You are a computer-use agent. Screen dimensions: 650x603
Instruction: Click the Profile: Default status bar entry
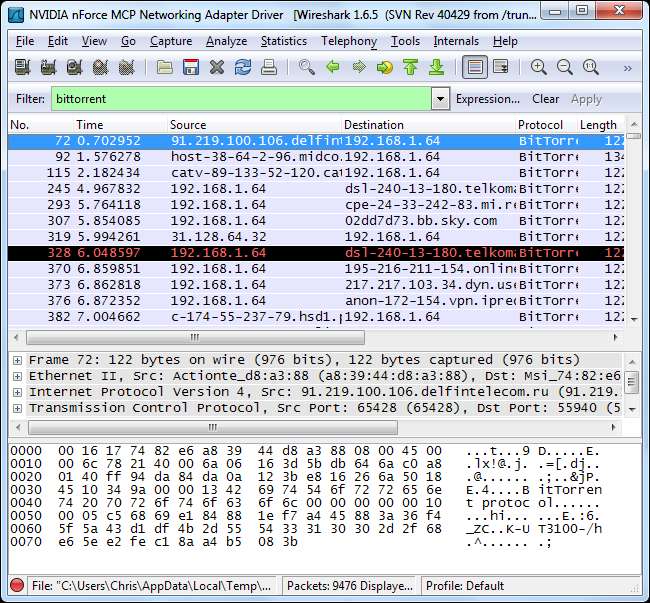click(465, 586)
